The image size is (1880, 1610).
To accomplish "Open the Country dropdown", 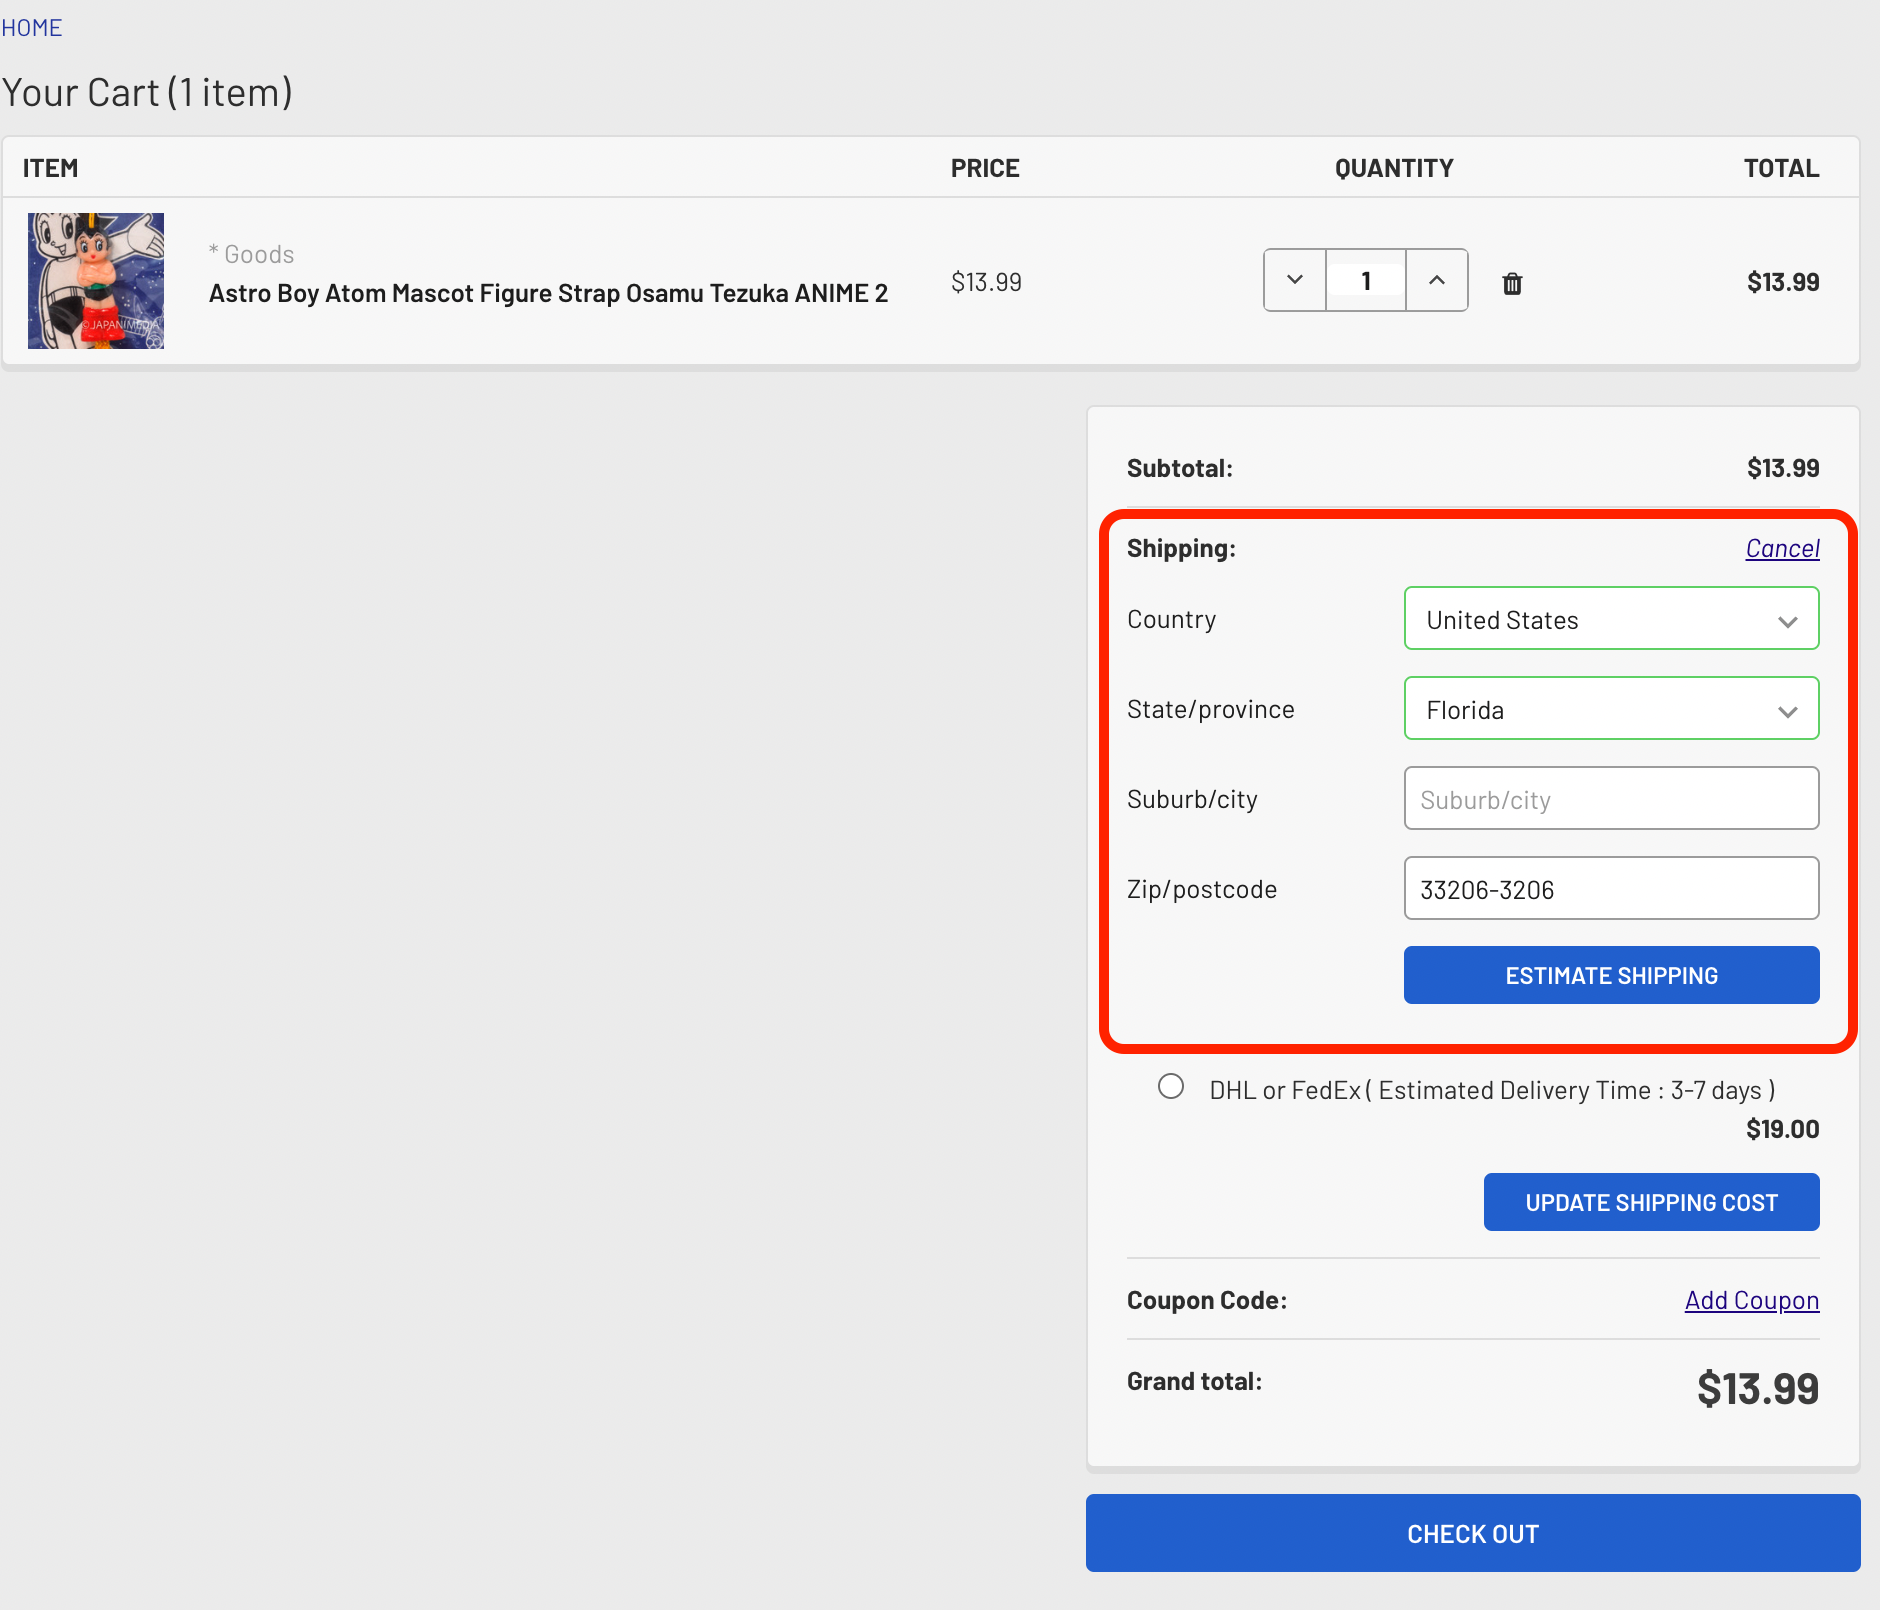I will click(x=1610, y=619).
